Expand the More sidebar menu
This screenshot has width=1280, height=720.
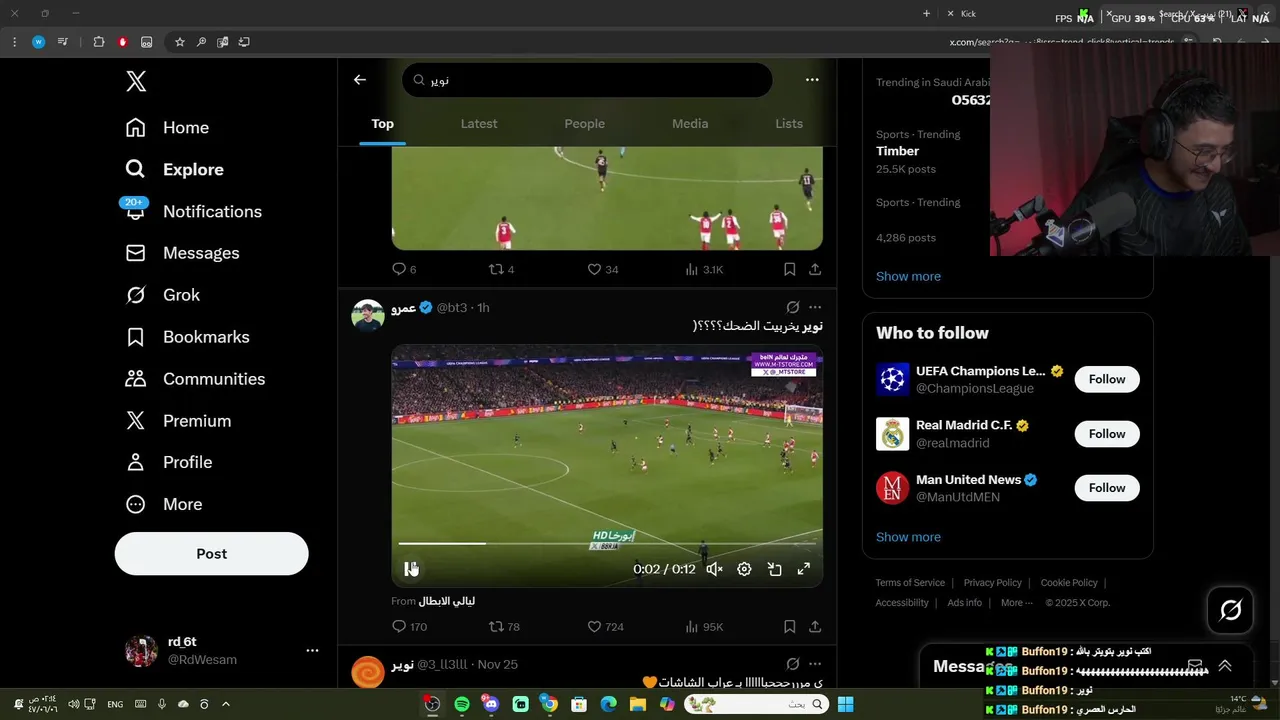[163, 504]
